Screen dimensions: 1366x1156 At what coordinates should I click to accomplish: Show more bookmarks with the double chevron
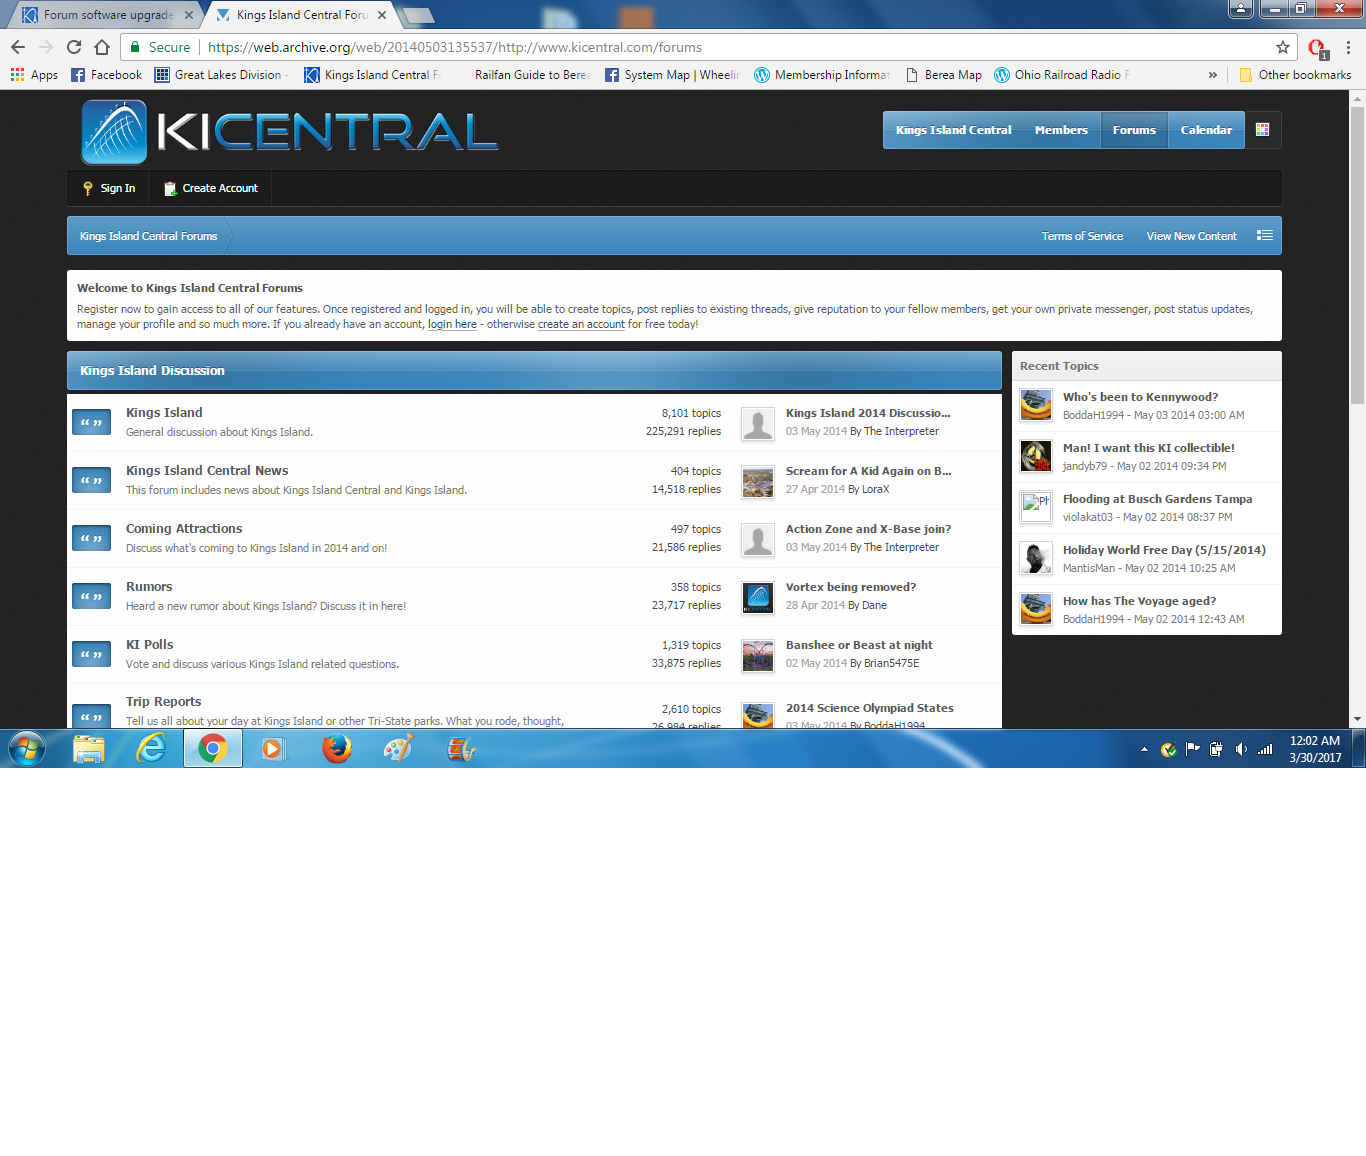[1213, 75]
